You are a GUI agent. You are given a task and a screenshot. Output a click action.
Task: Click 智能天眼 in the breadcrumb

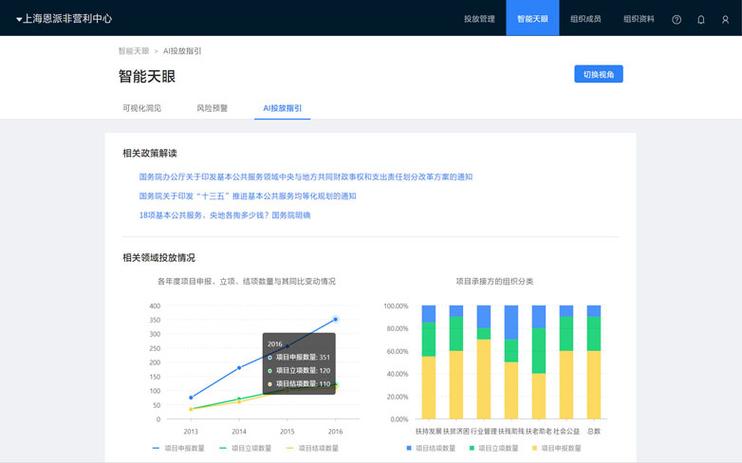(132, 51)
